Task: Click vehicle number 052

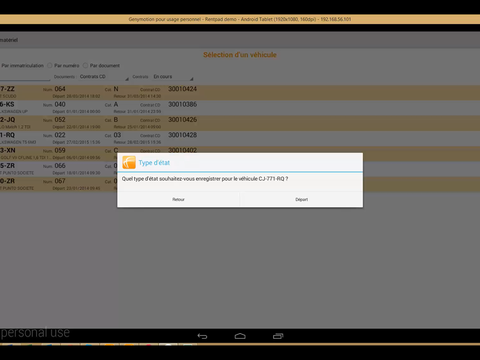Action: point(60,120)
